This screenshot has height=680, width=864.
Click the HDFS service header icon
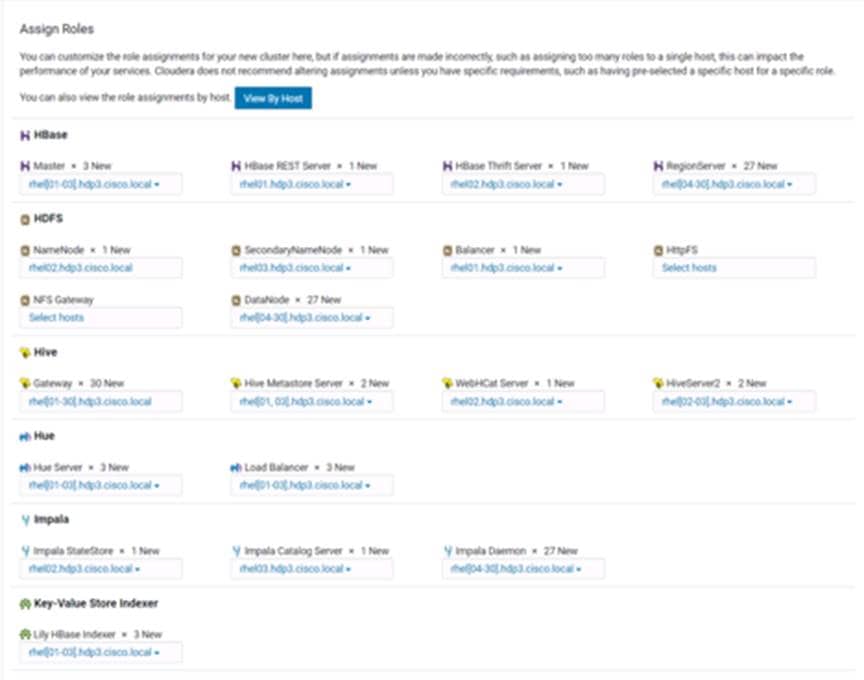coord(25,219)
